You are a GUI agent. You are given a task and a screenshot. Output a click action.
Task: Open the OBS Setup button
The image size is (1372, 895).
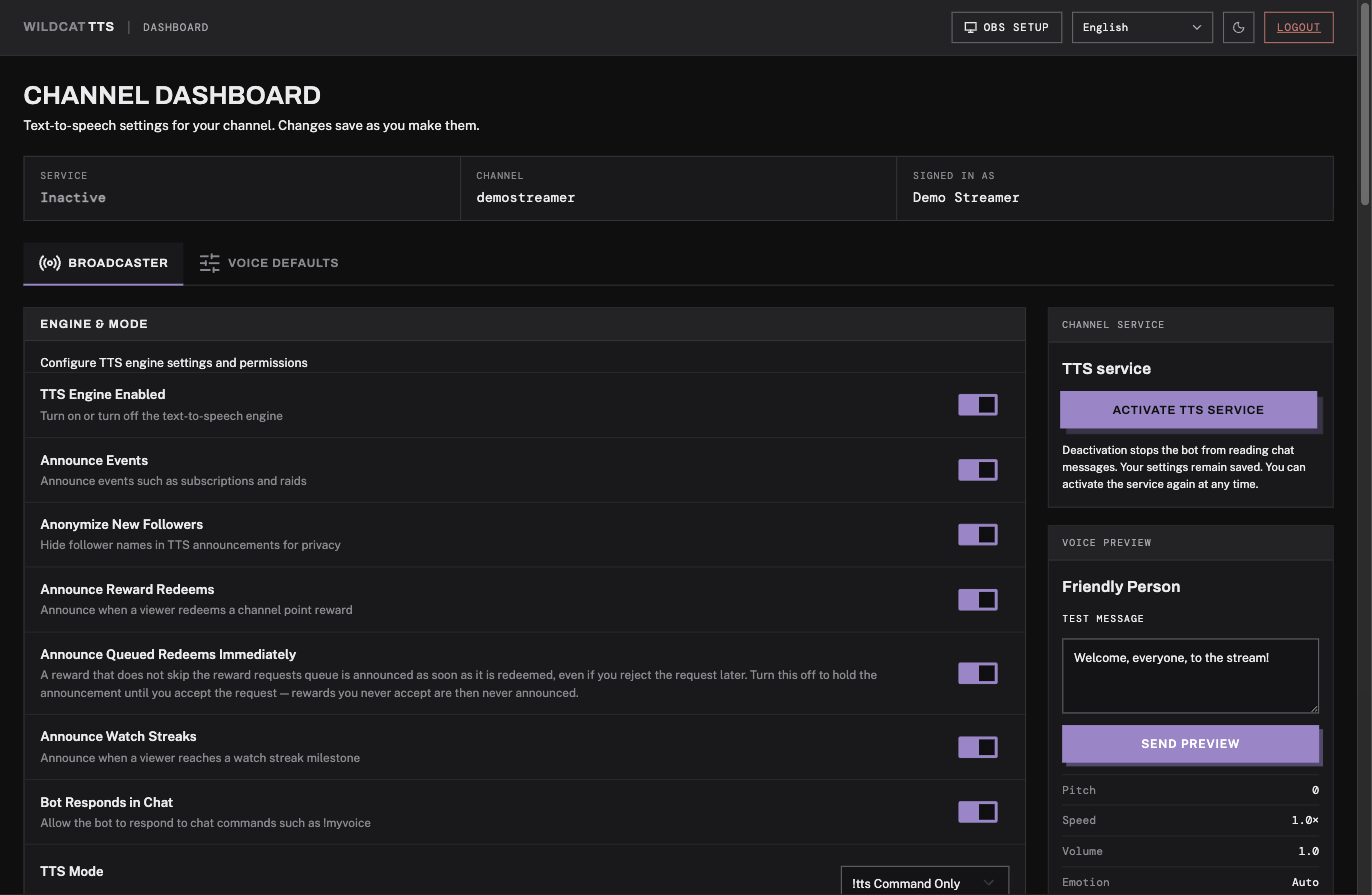click(x=1007, y=27)
